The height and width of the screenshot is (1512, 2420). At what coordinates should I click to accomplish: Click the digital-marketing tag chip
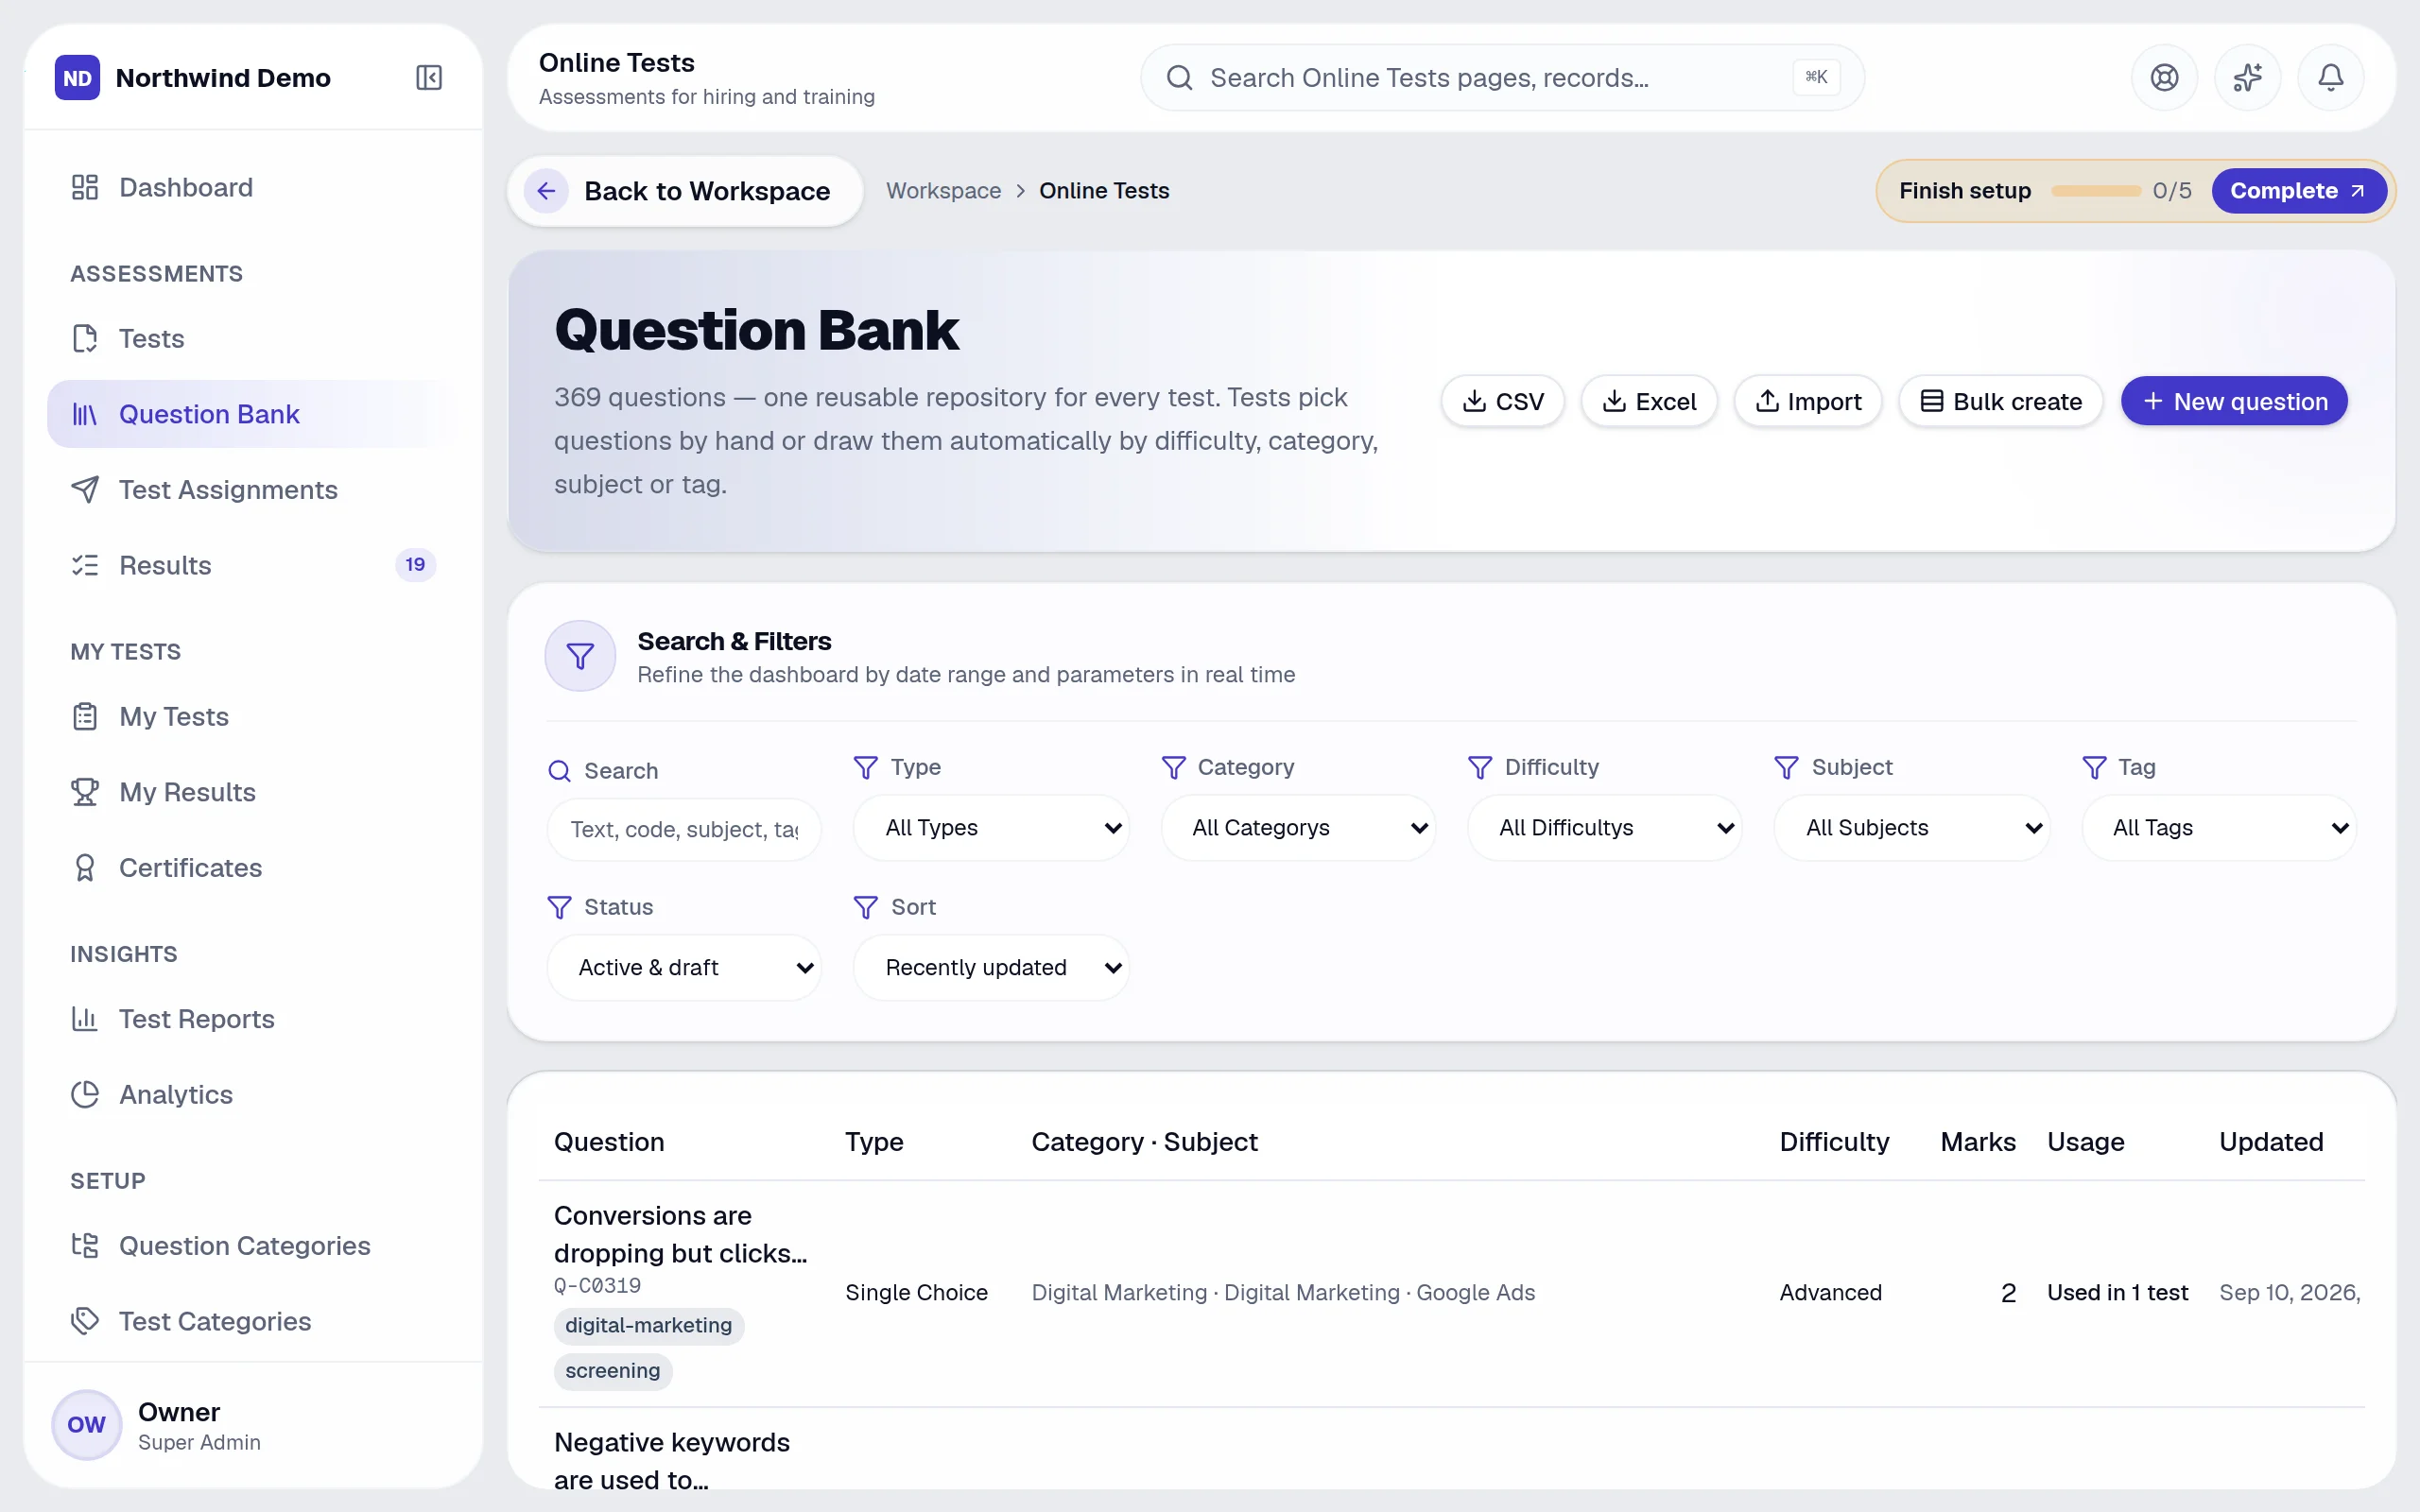point(649,1326)
